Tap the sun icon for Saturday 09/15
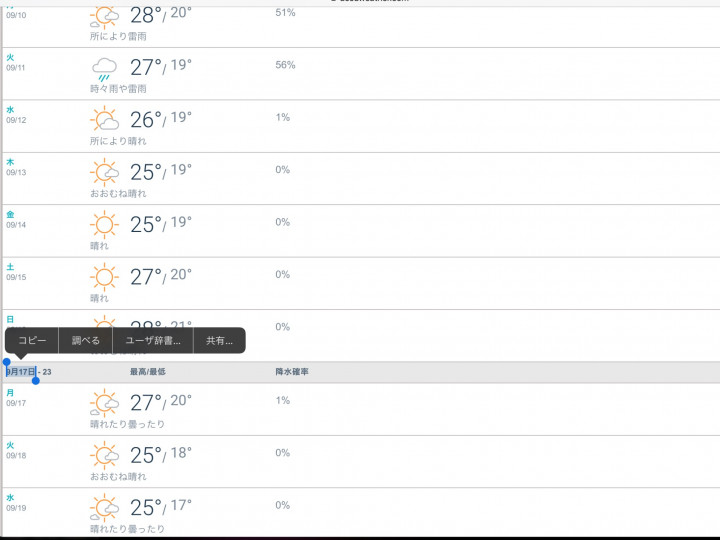 point(104,276)
